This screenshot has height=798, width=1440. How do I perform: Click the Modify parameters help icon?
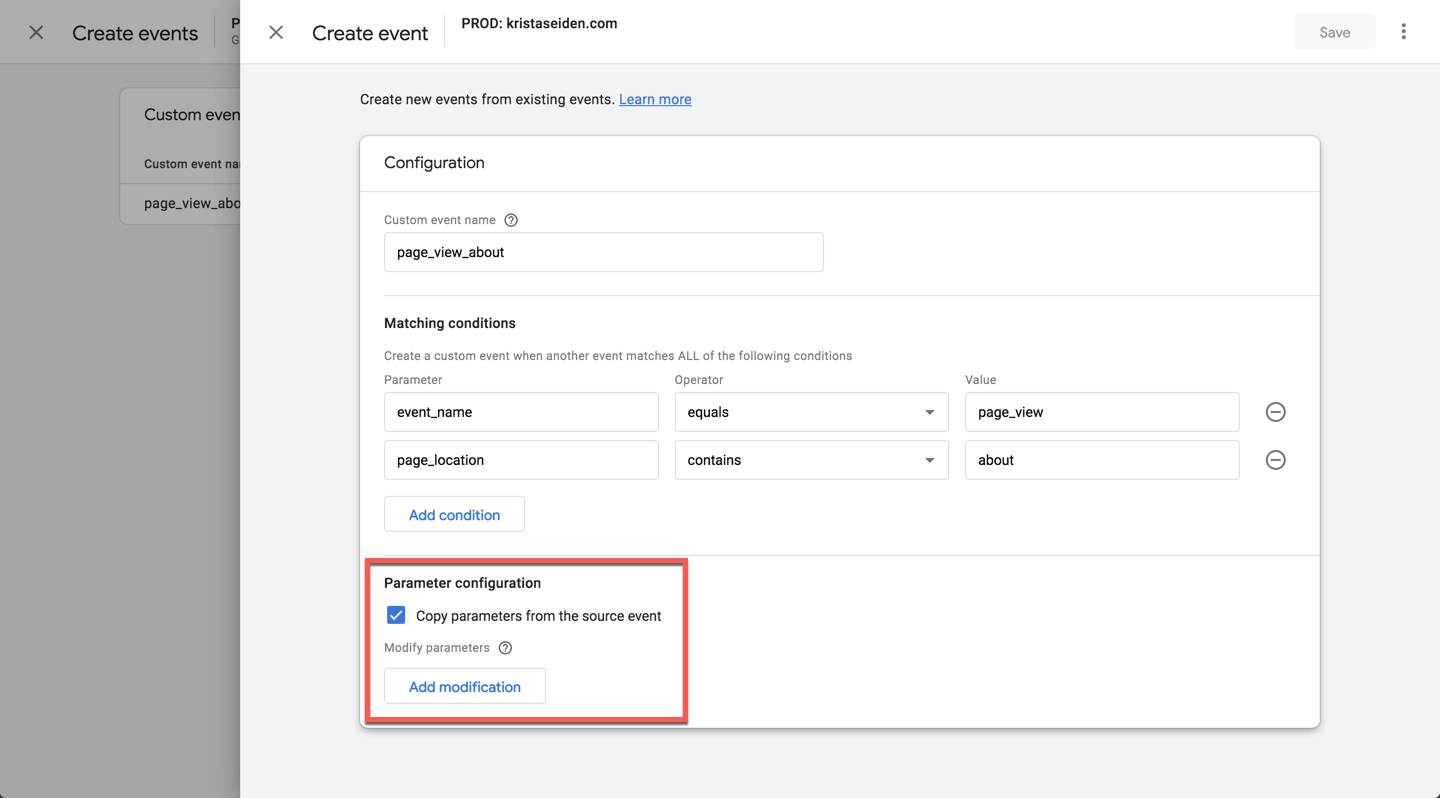(505, 648)
